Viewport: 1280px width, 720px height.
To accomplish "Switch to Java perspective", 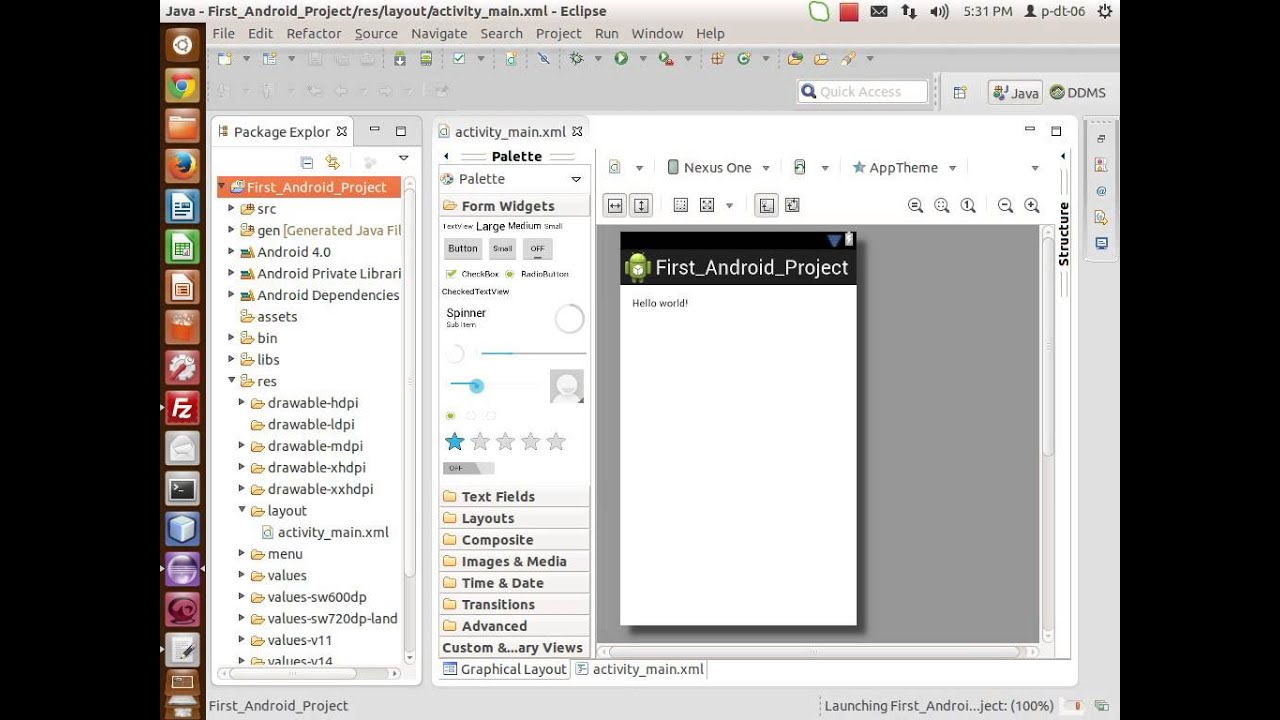I will coord(1016,93).
